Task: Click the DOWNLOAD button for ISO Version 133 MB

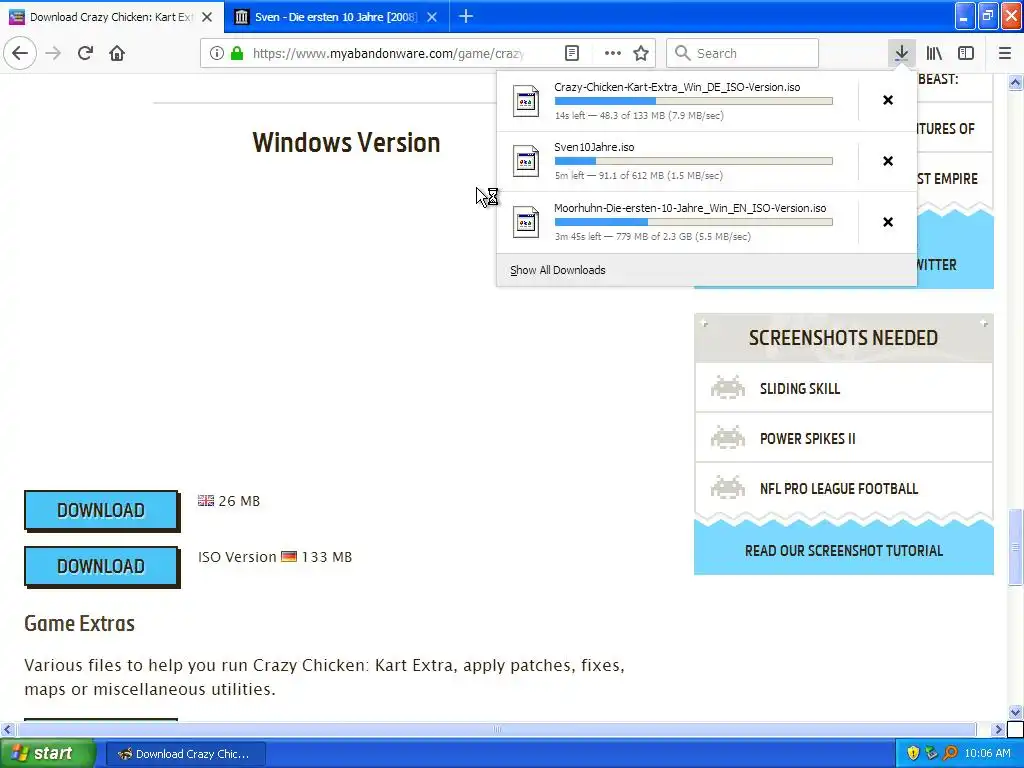Action: click(x=101, y=566)
